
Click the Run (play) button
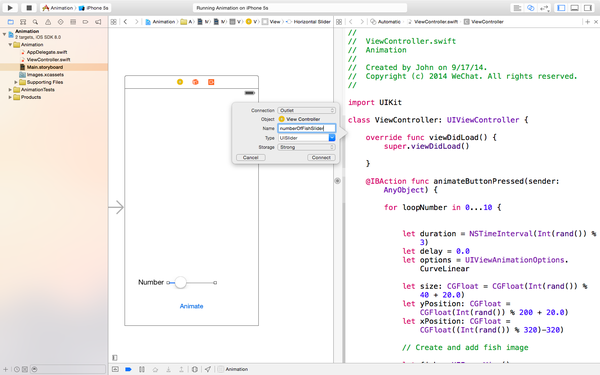pyautogui.click(x=10, y=8)
